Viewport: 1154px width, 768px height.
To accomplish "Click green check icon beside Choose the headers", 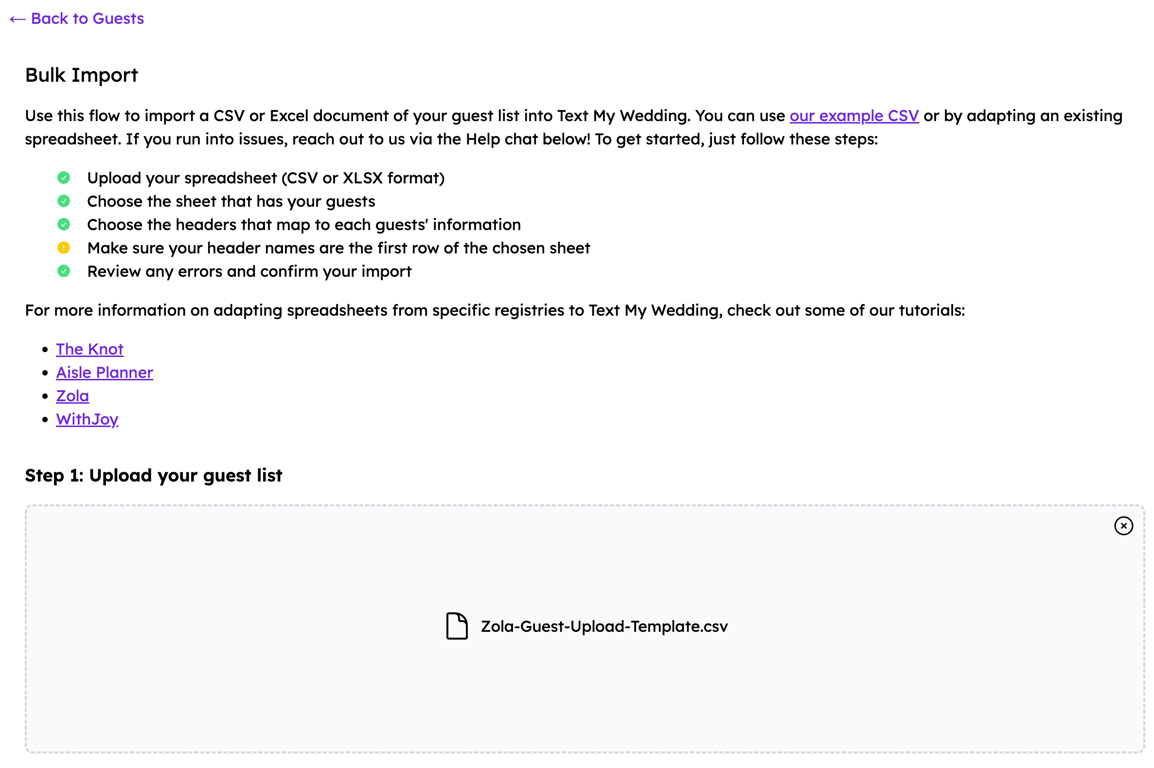I will (64, 224).
